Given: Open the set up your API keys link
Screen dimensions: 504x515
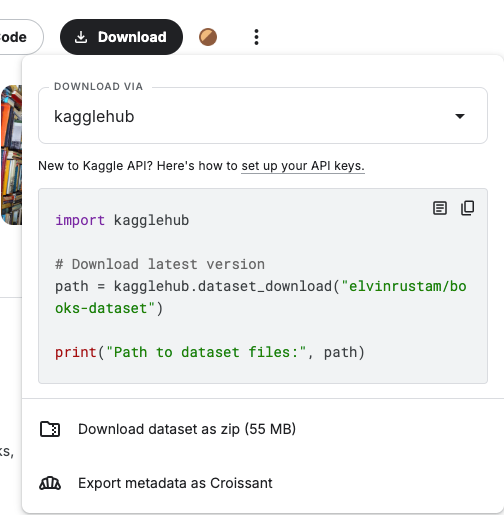Looking at the screenshot, I should (x=303, y=166).
